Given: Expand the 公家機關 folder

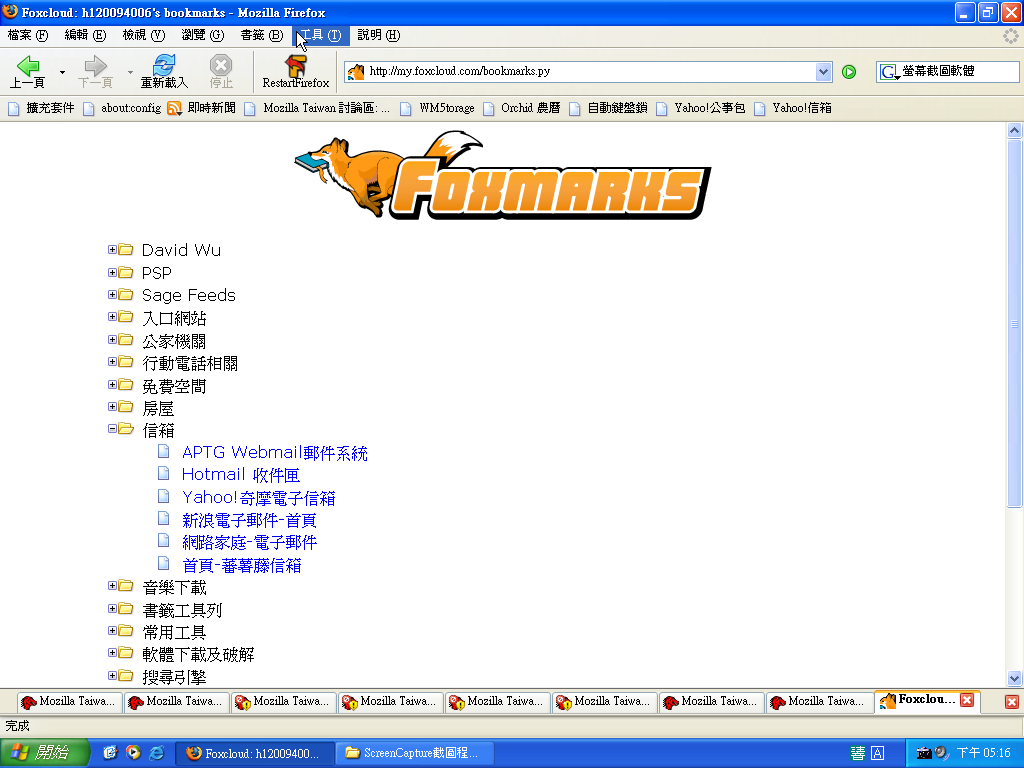Looking at the screenshot, I should (112, 340).
